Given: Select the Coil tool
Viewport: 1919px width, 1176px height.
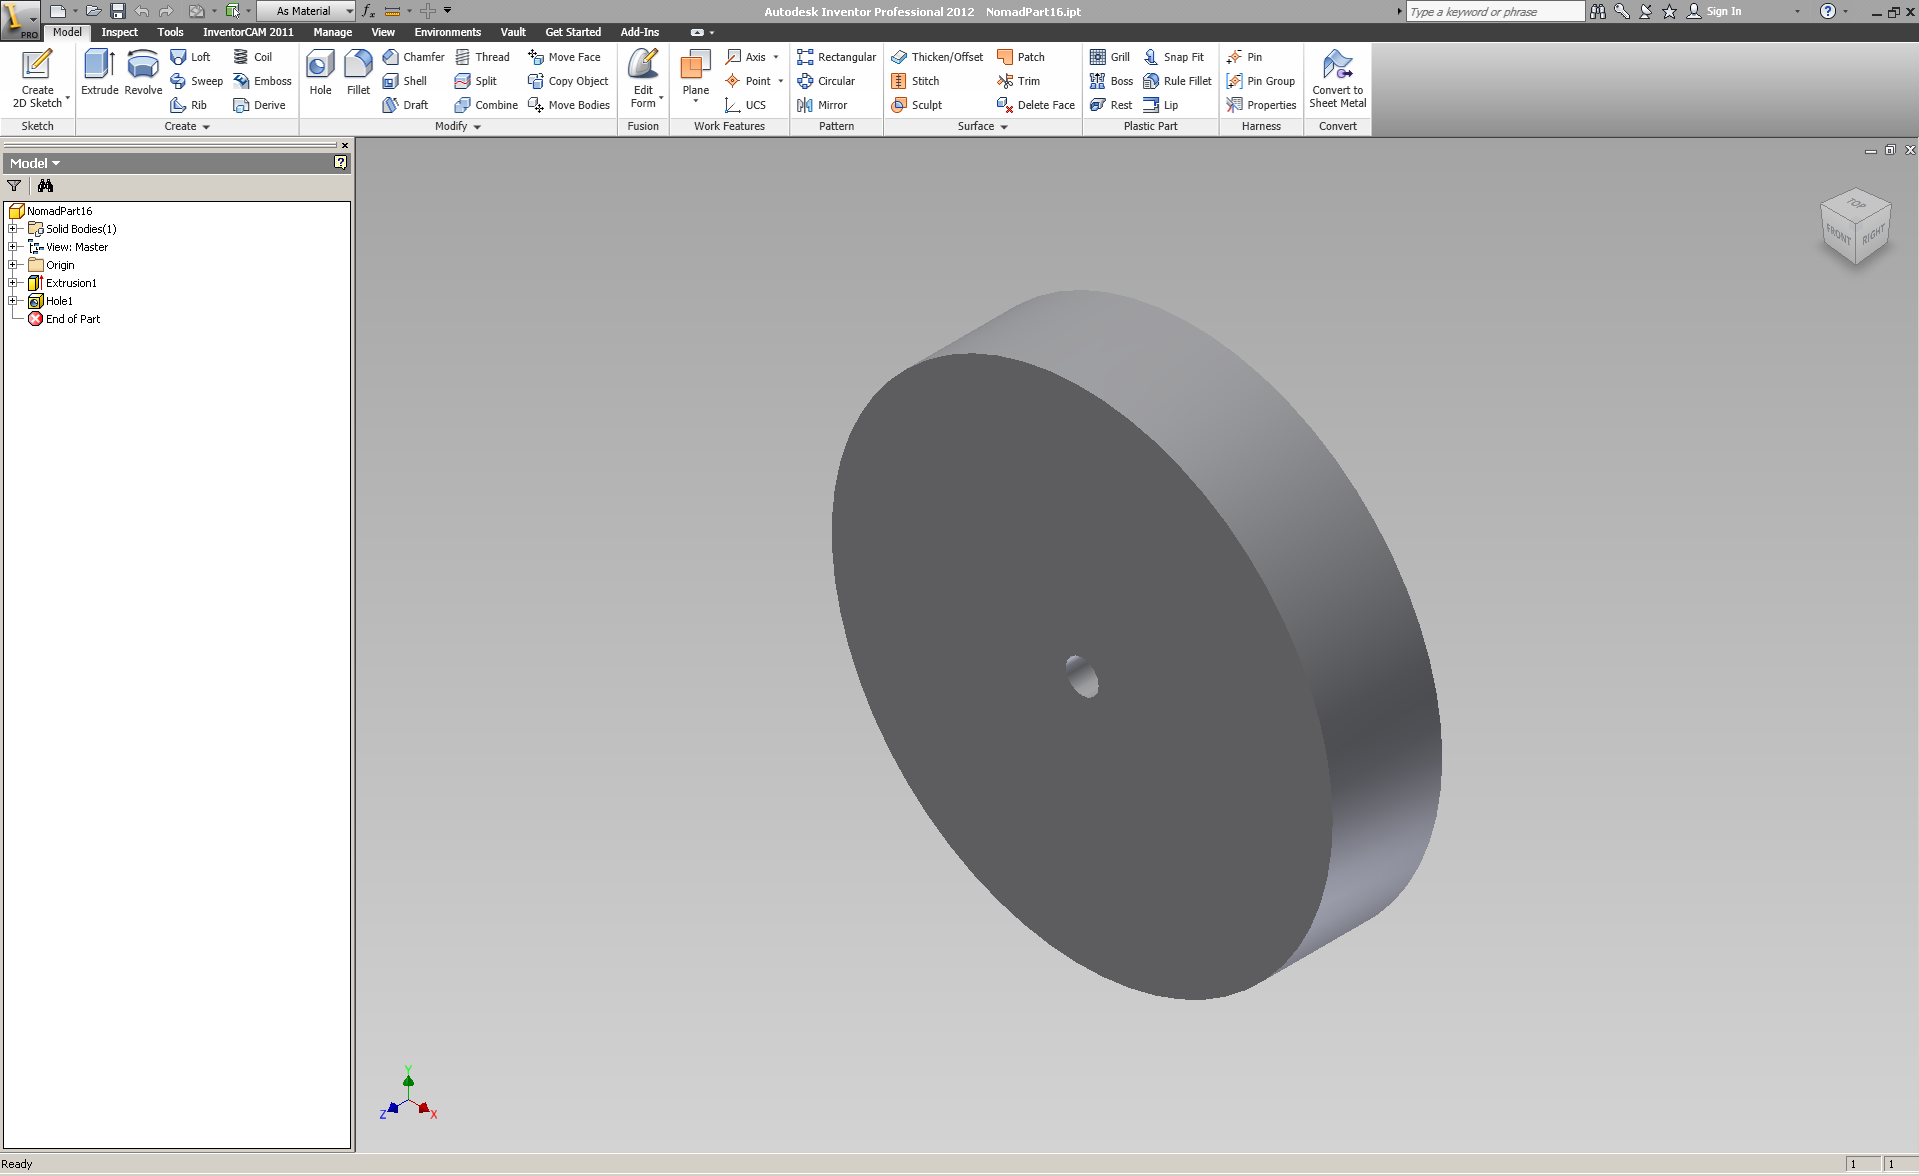Looking at the screenshot, I should [x=252, y=57].
